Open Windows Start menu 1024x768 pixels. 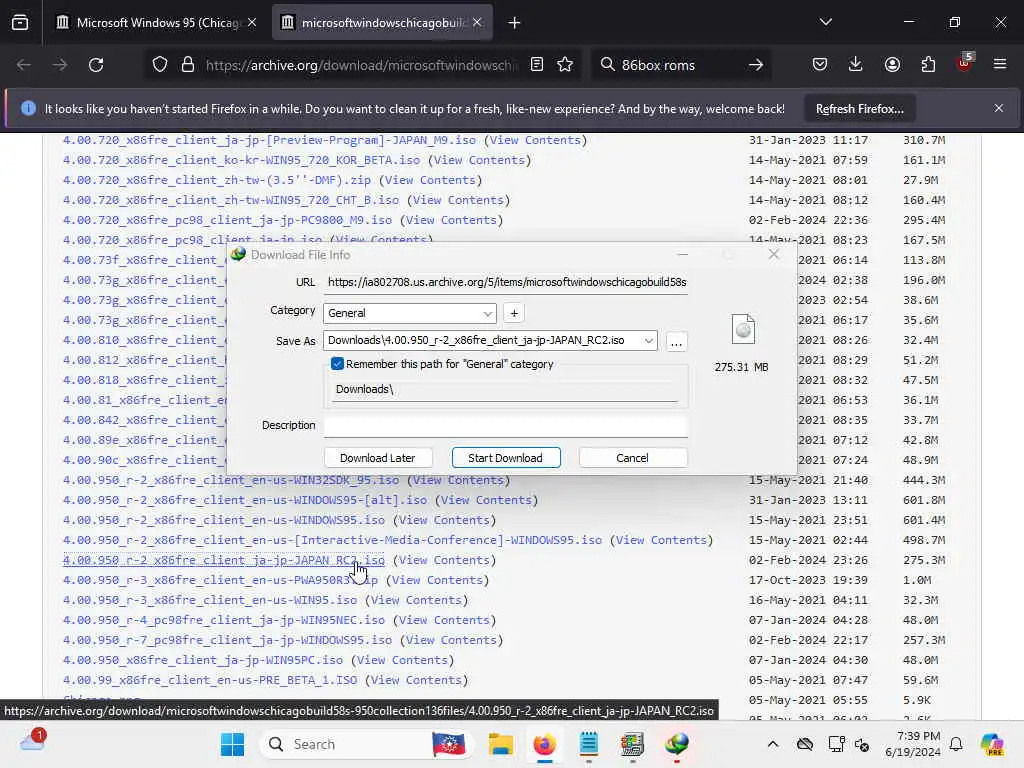(x=232, y=744)
